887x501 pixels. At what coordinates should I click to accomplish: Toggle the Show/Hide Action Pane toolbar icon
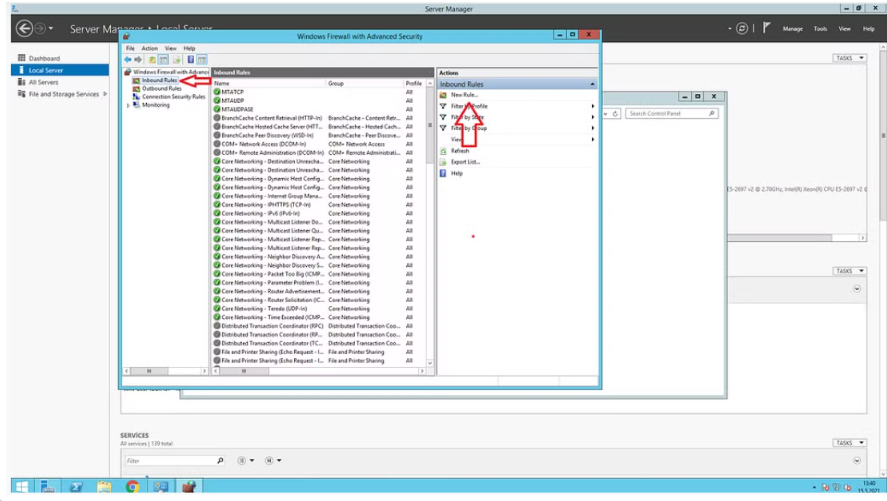pos(202,59)
